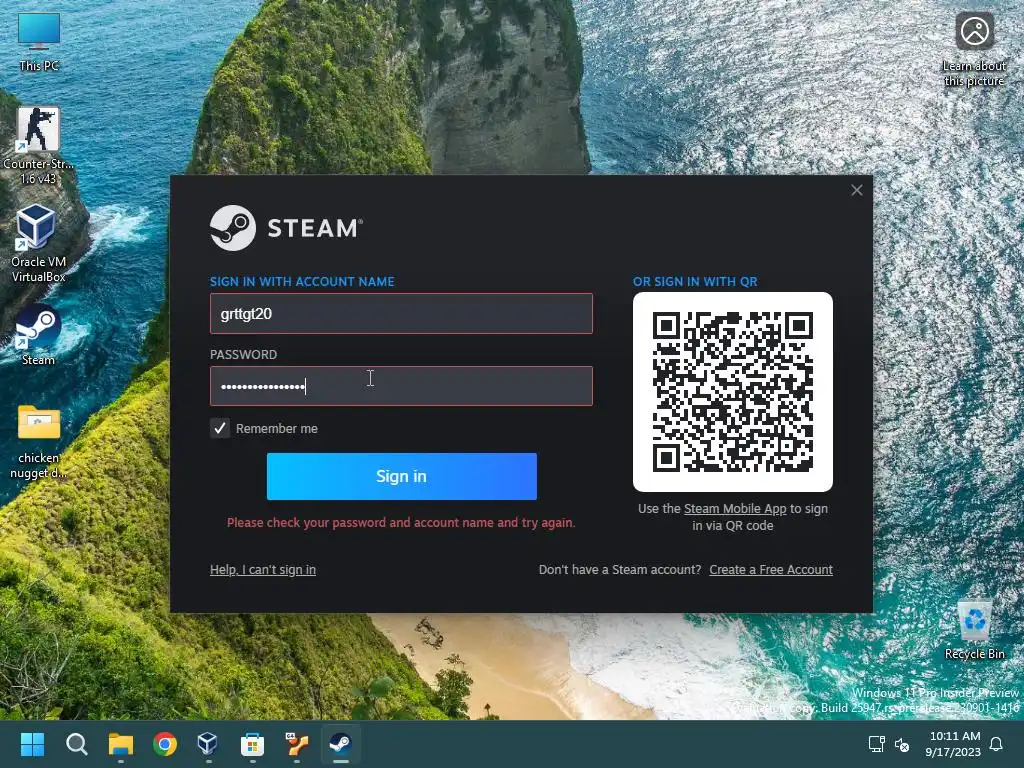1024x768 pixels.
Task: Click the QR code image
Action: point(733,392)
